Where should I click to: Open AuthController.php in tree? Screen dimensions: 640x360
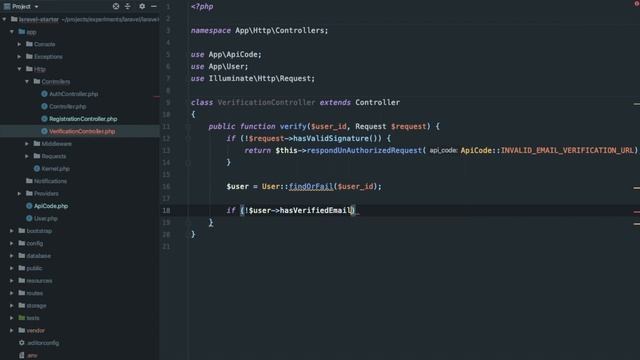point(73,94)
